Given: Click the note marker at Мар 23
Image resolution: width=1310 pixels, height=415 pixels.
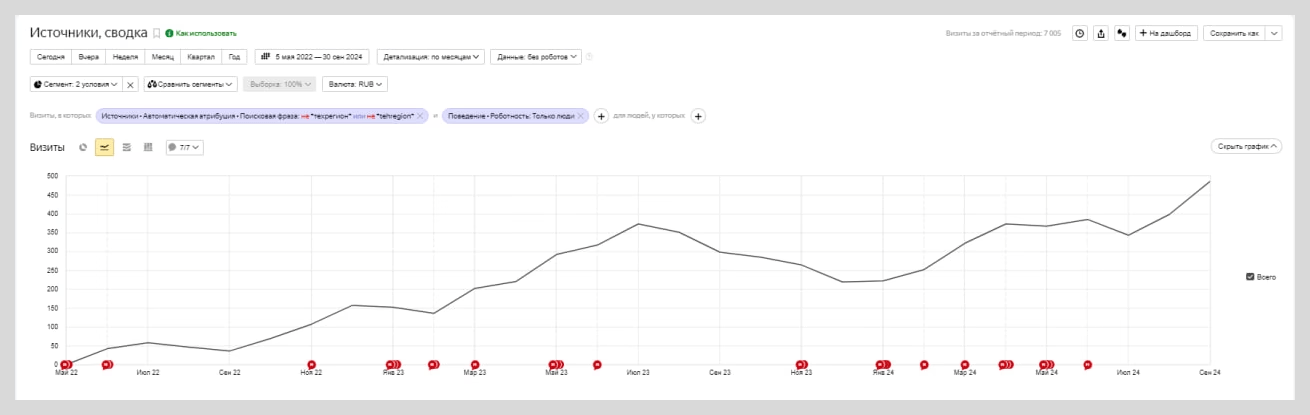Looking at the screenshot, I should point(475,365).
